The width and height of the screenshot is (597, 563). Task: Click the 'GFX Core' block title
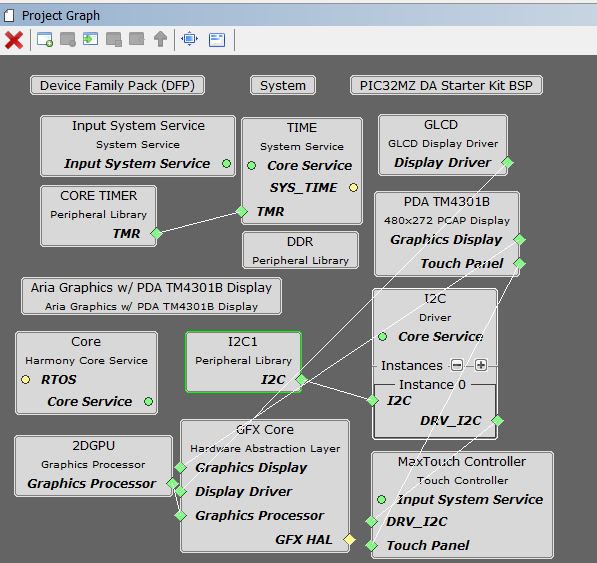(x=265, y=430)
